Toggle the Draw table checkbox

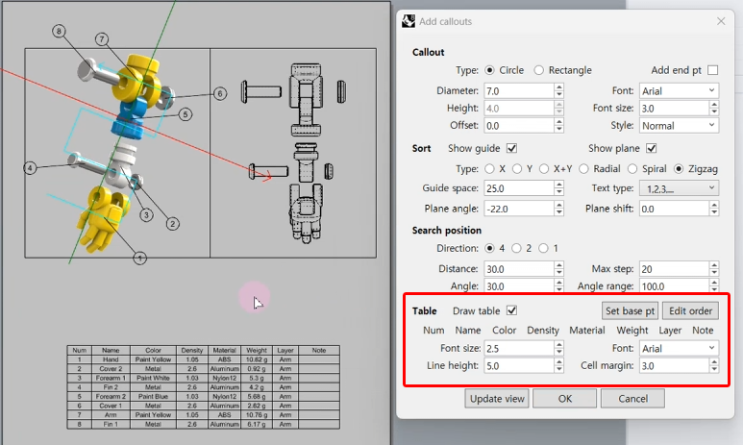[511, 311]
